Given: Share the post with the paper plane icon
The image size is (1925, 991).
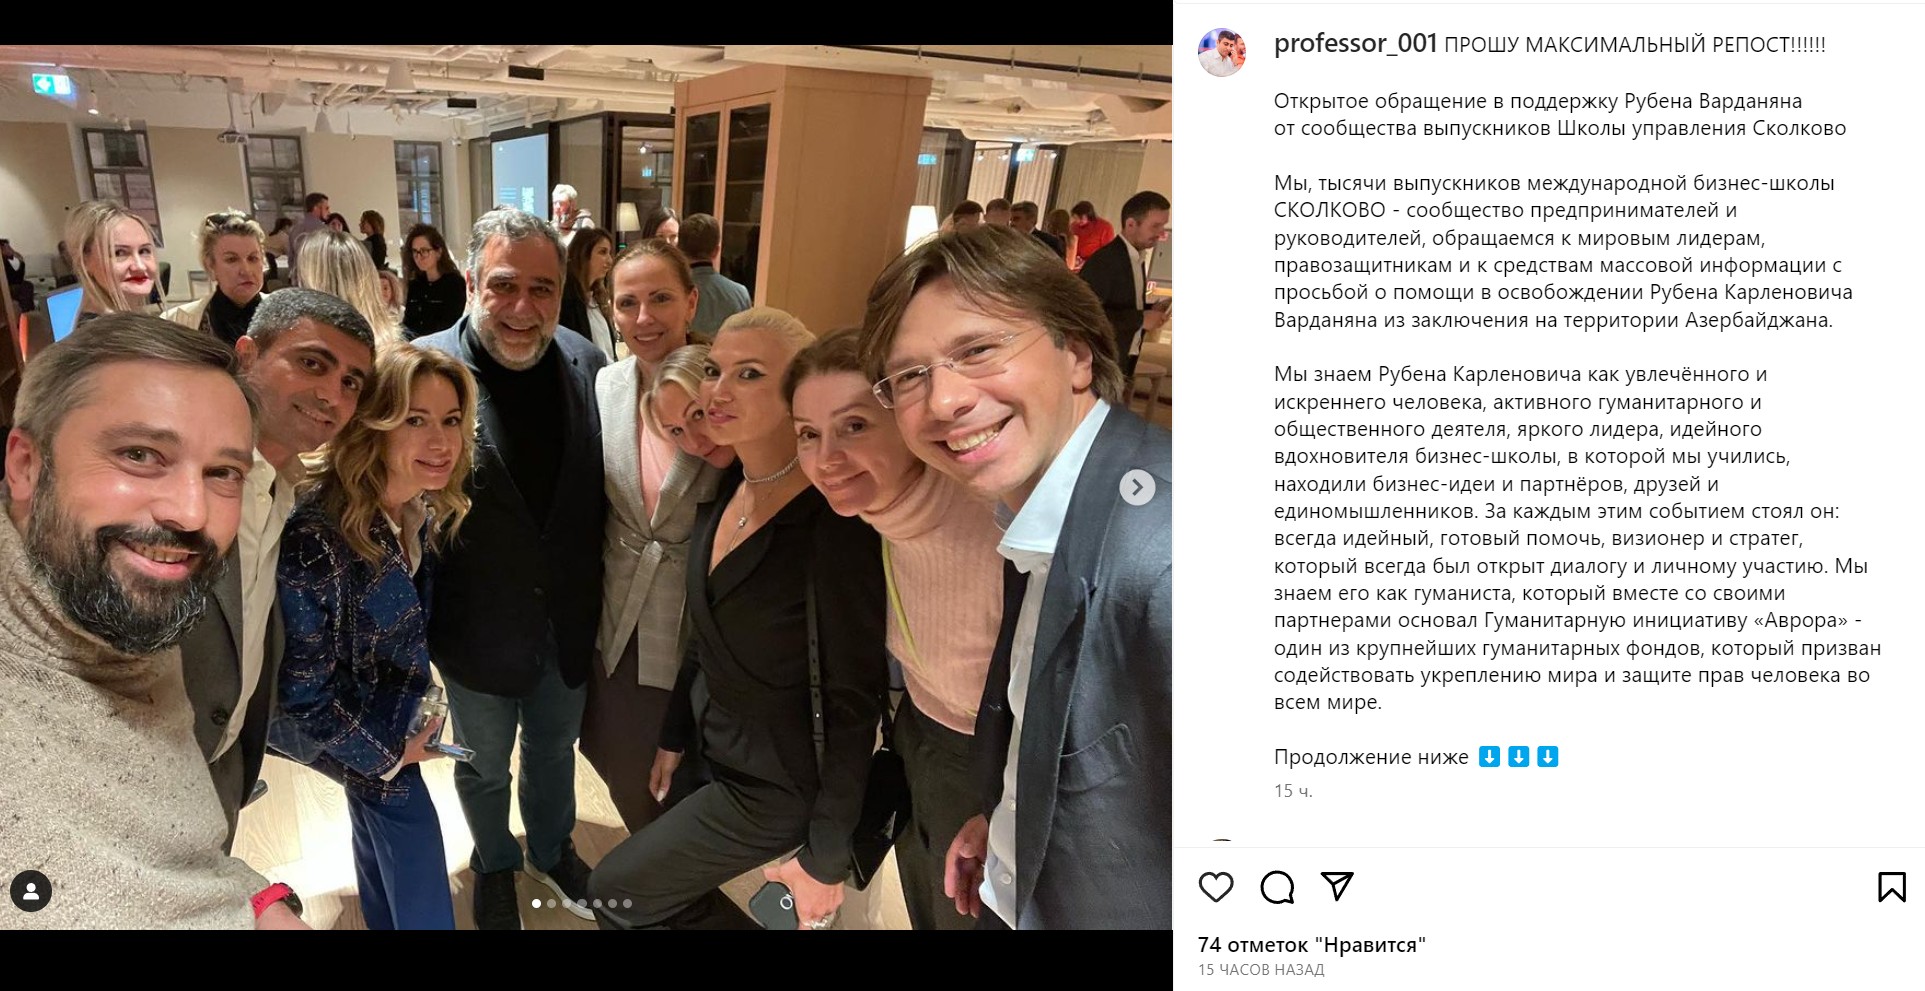Looking at the screenshot, I should pyautogui.click(x=1337, y=886).
